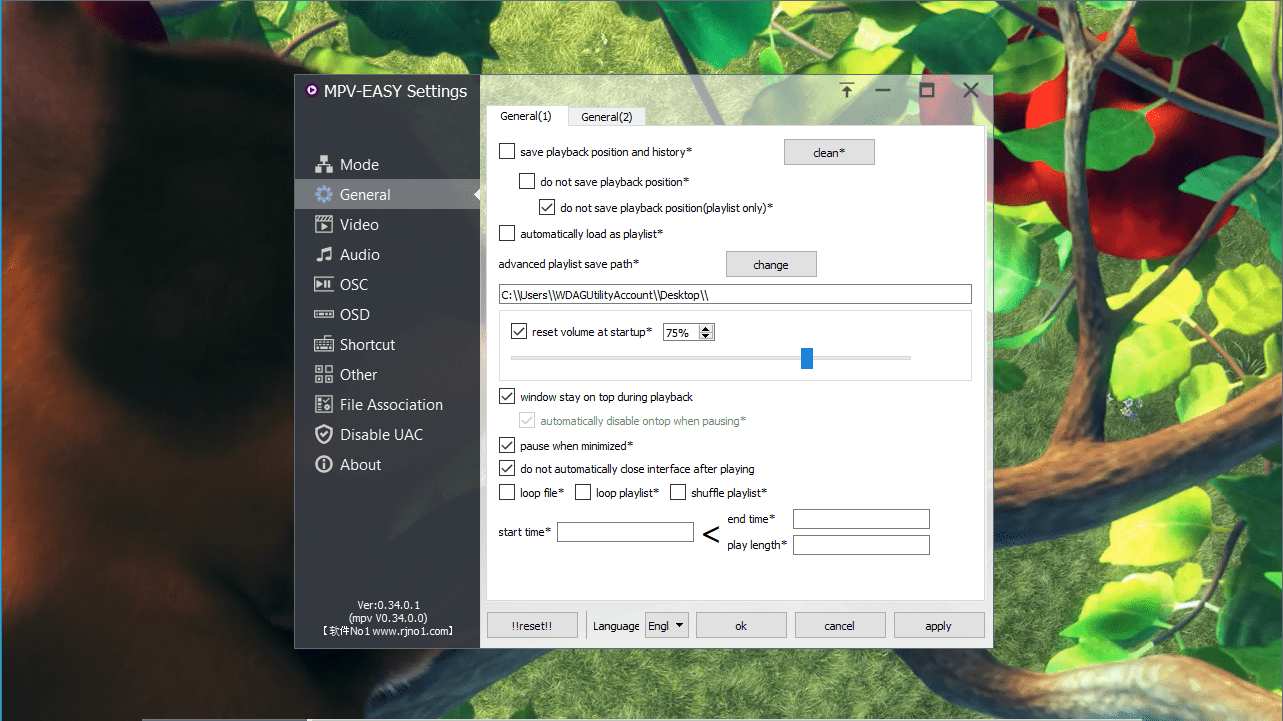Click the clean history button

click(829, 152)
